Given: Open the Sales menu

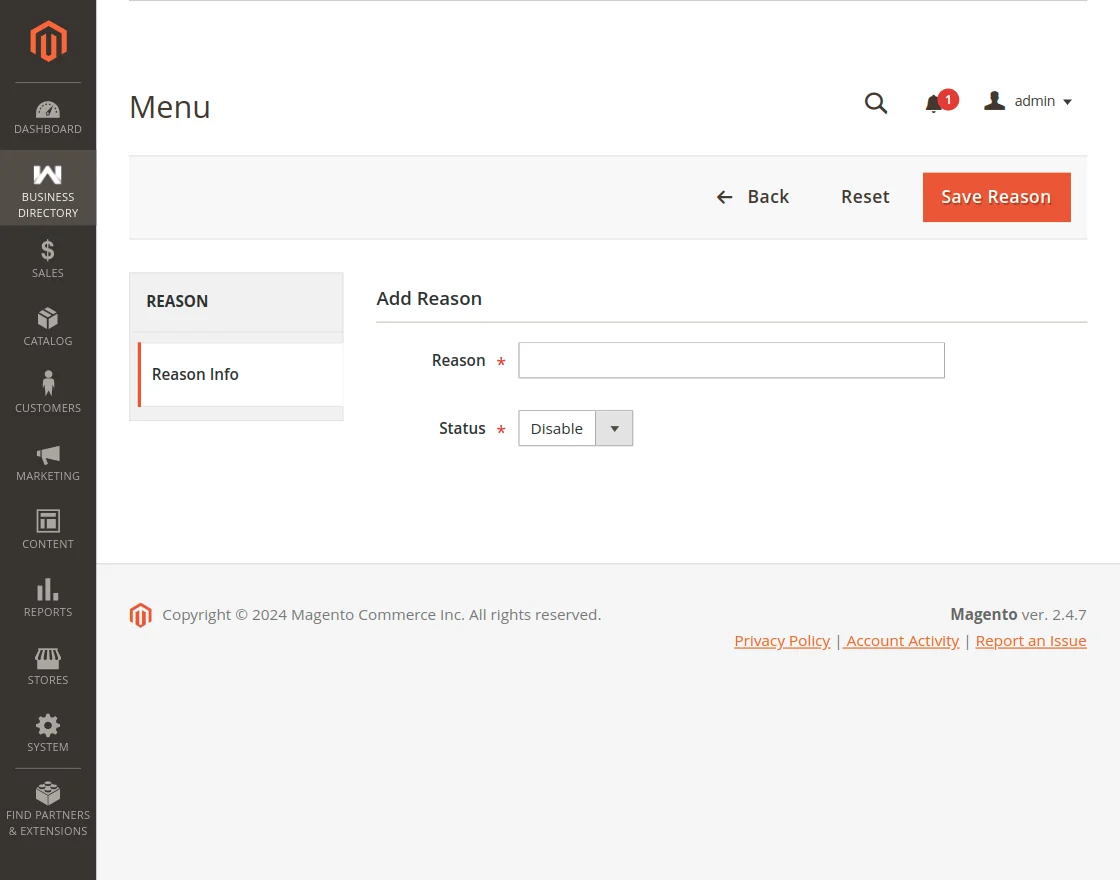Looking at the screenshot, I should pyautogui.click(x=48, y=259).
